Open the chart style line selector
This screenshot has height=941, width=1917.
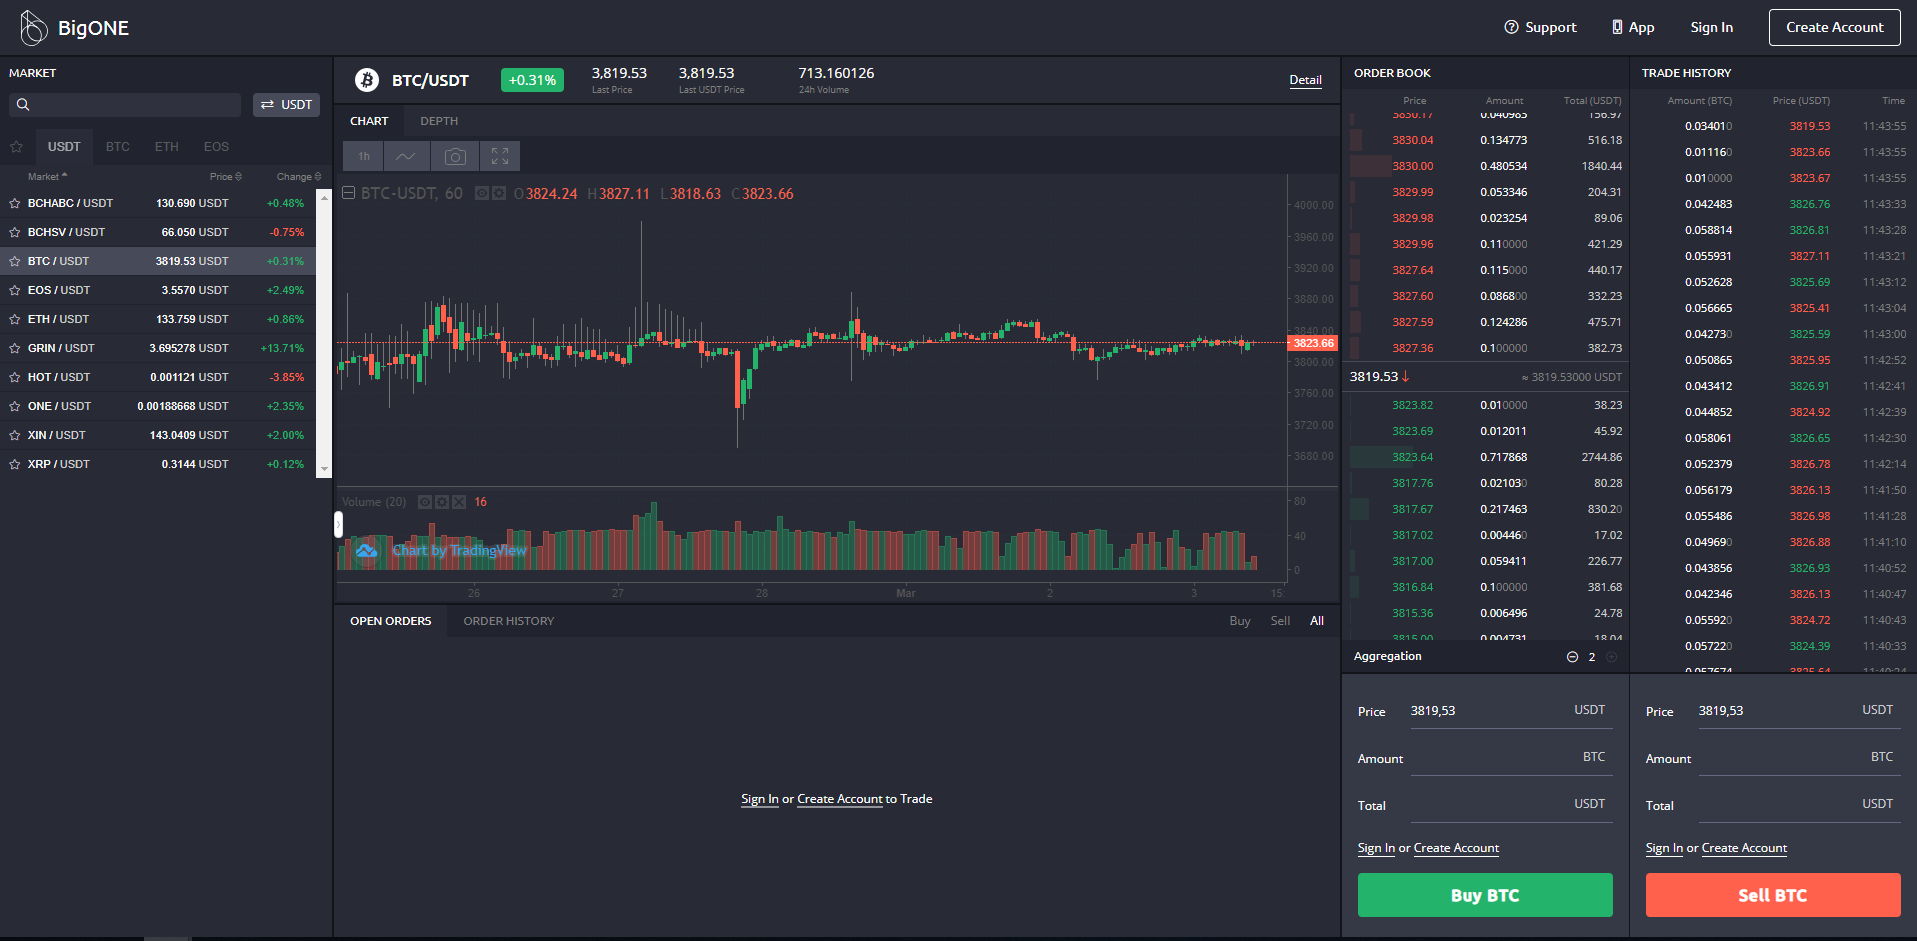406,156
